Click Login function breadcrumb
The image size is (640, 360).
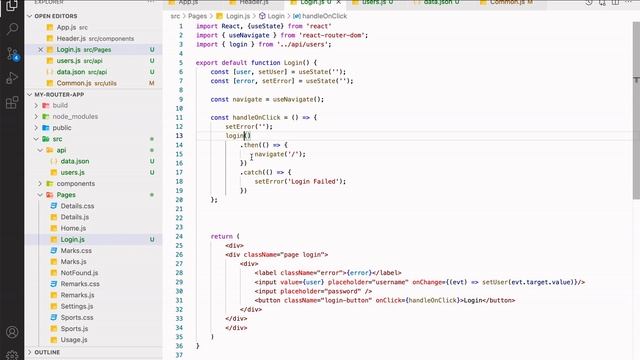tap(272, 16)
